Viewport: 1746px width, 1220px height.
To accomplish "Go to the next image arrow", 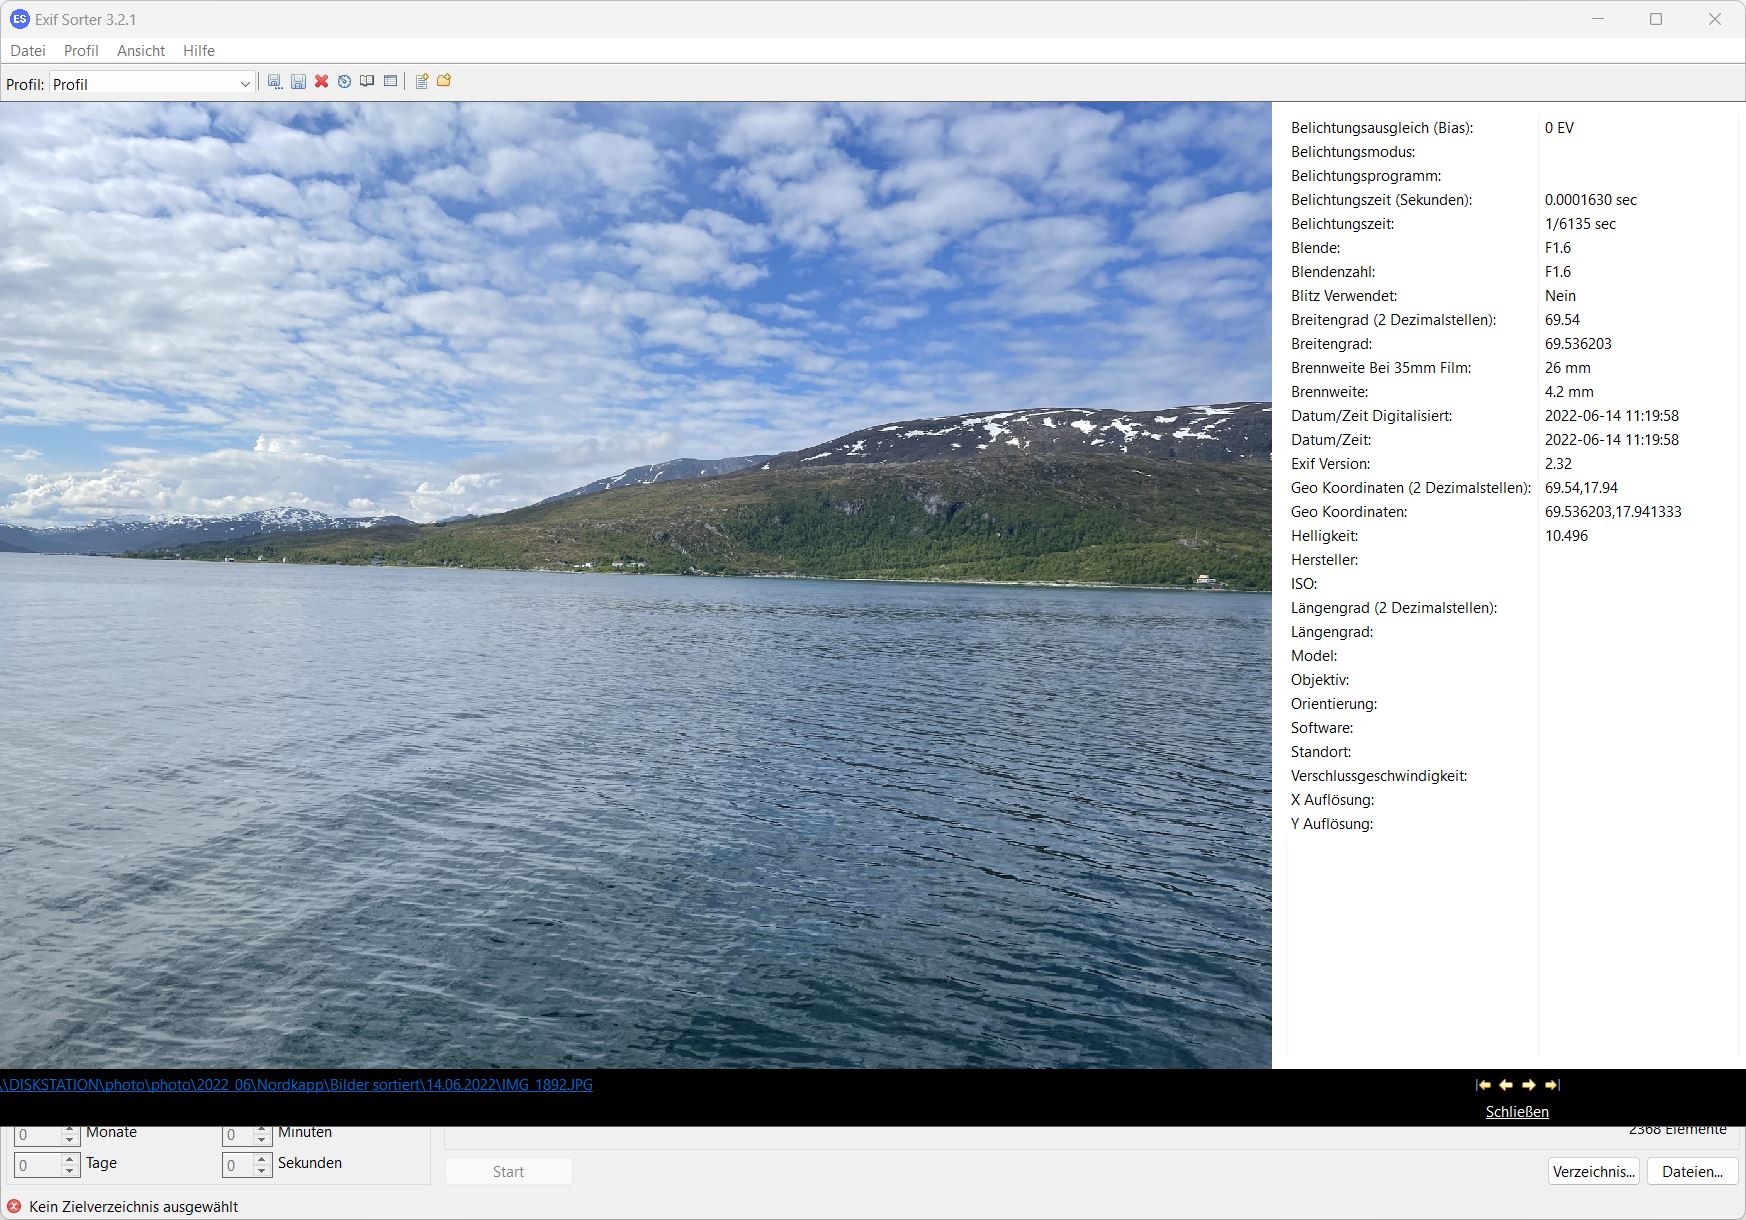I will click(1529, 1085).
